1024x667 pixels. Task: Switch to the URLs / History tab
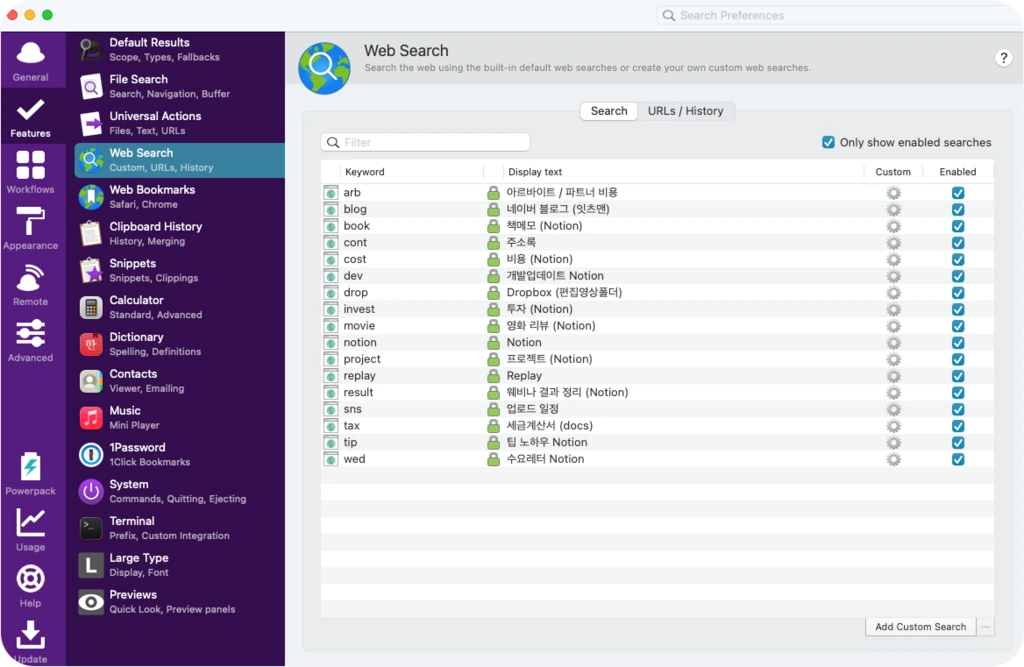coord(686,111)
